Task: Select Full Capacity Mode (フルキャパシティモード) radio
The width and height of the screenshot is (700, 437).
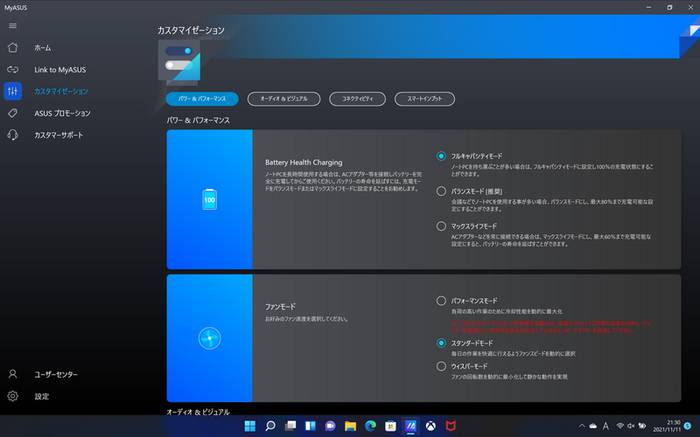Action: click(x=441, y=156)
